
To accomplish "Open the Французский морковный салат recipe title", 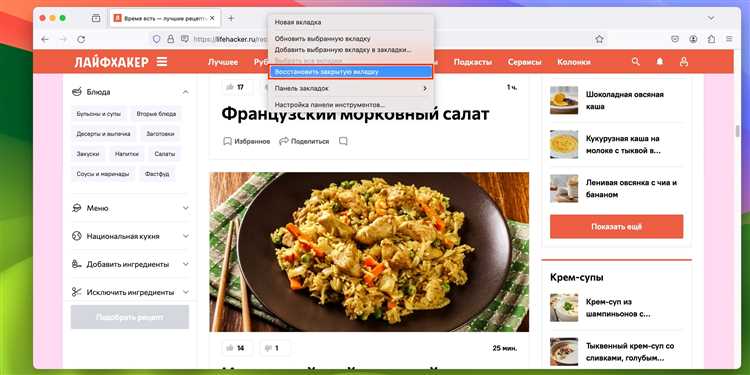I will (355, 114).
